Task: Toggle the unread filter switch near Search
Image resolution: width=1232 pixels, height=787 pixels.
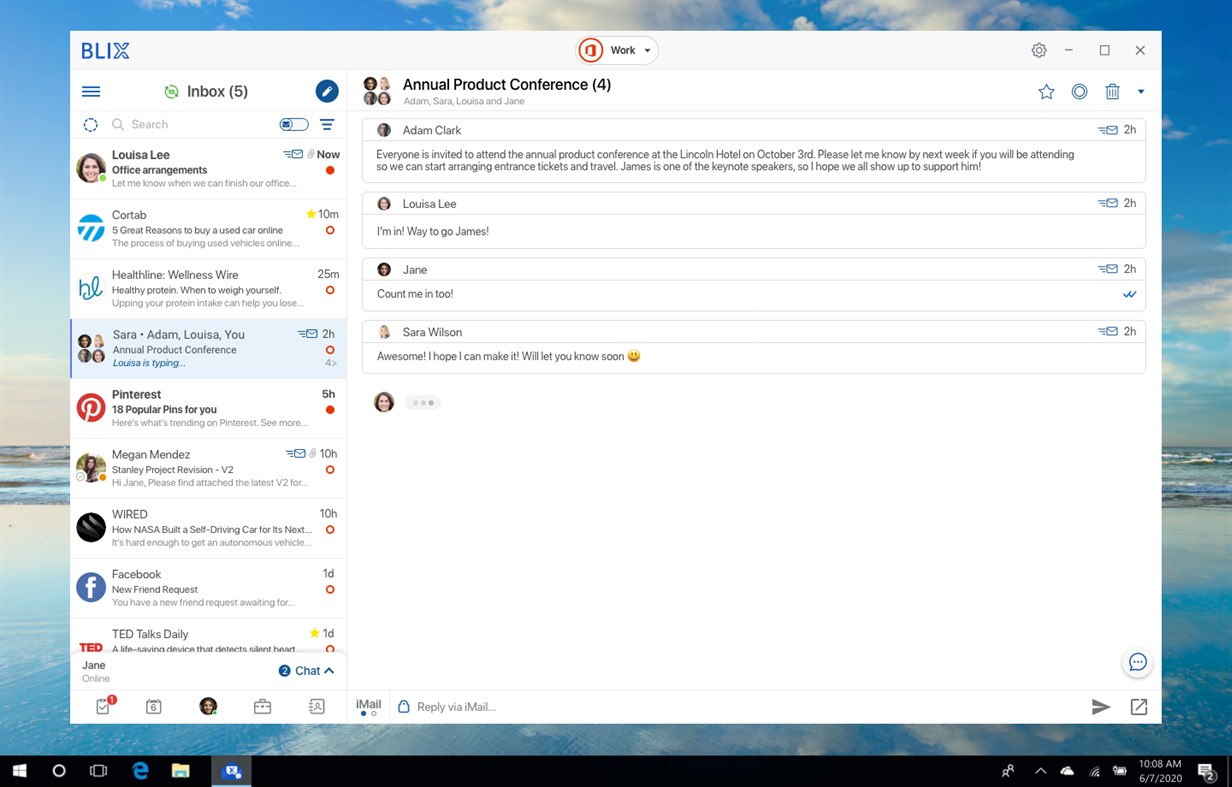Action: pyautogui.click(x=294, y=125)
